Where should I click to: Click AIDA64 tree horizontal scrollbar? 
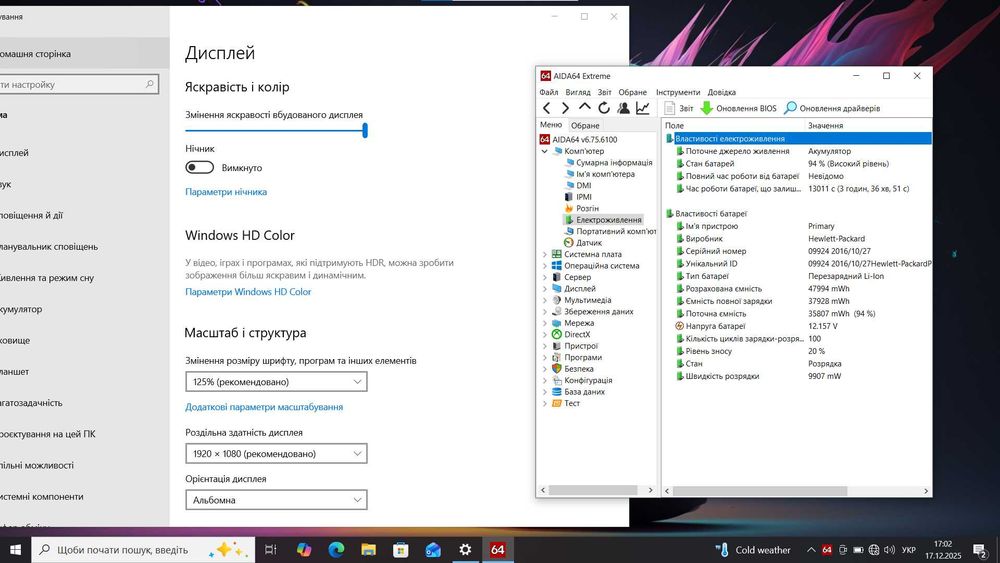(x=593, y=490)
